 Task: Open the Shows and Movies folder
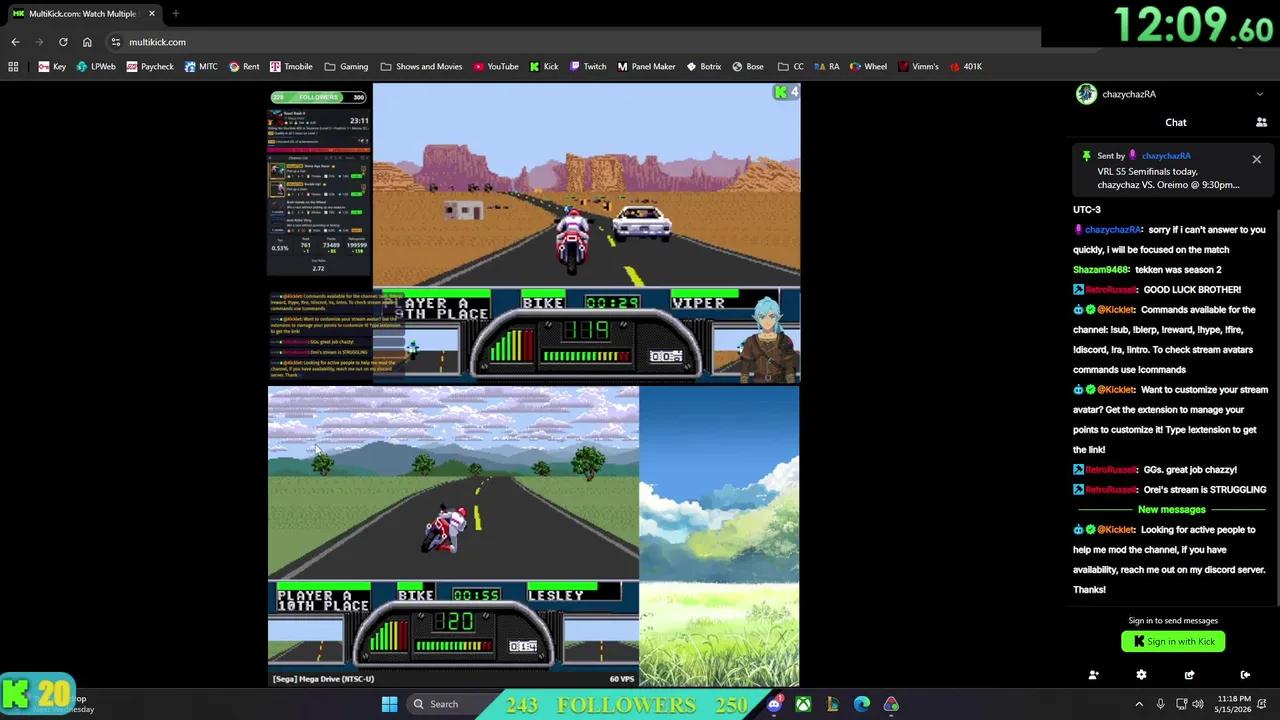pyautogui.click(x=421, y=67)
